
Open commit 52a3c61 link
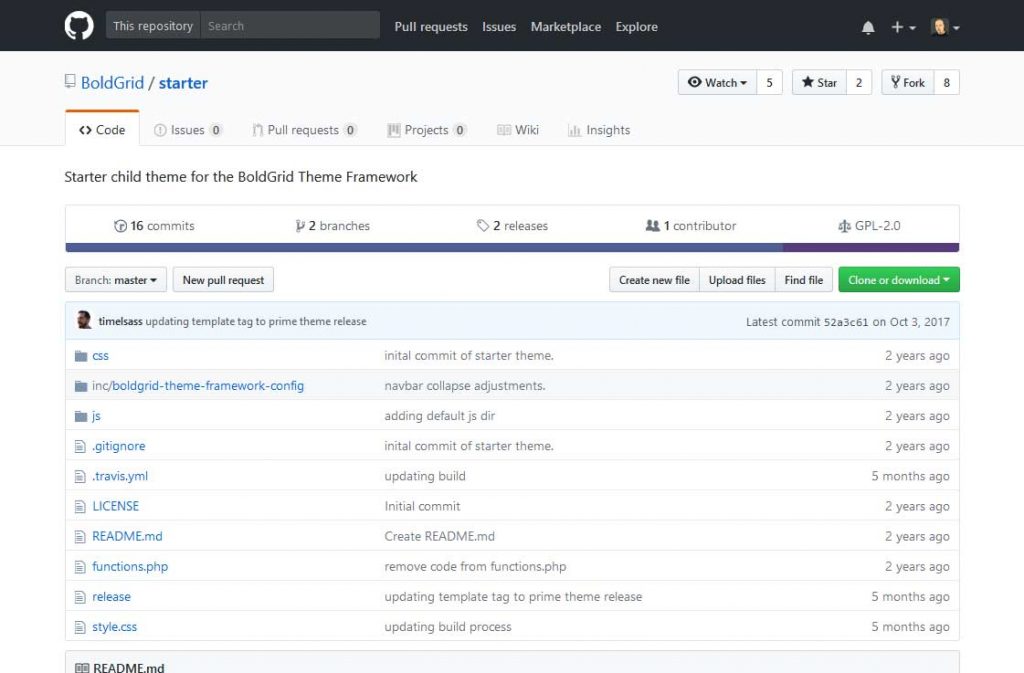click(x=846, y=322)
